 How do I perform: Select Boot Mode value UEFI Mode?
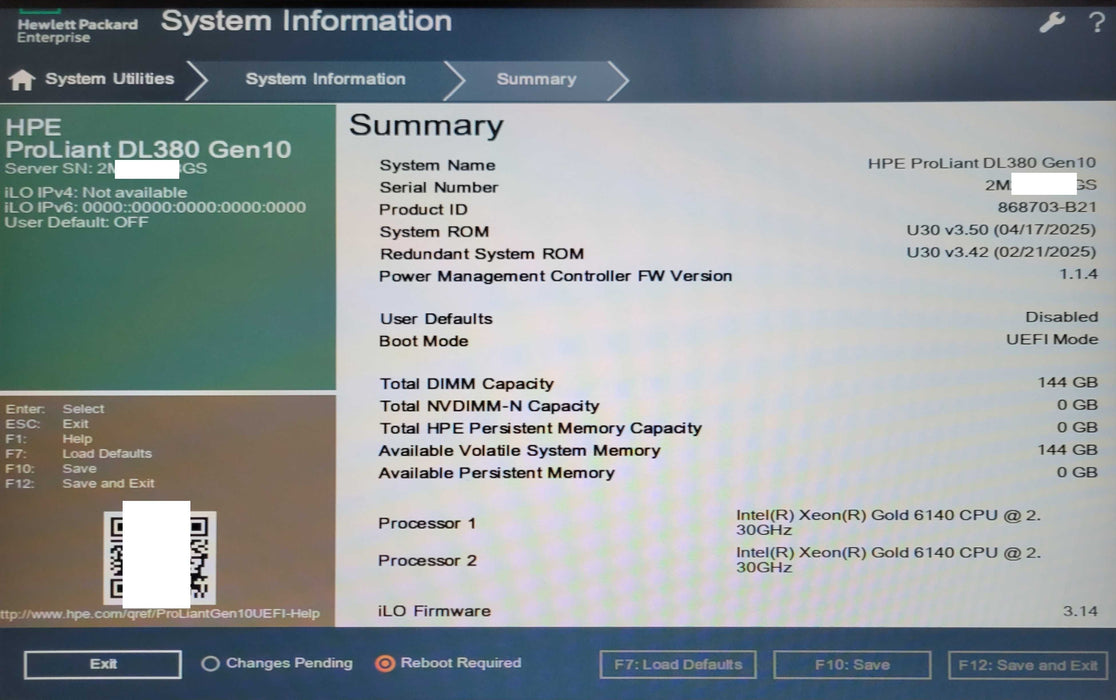[x=1052, y=339]
